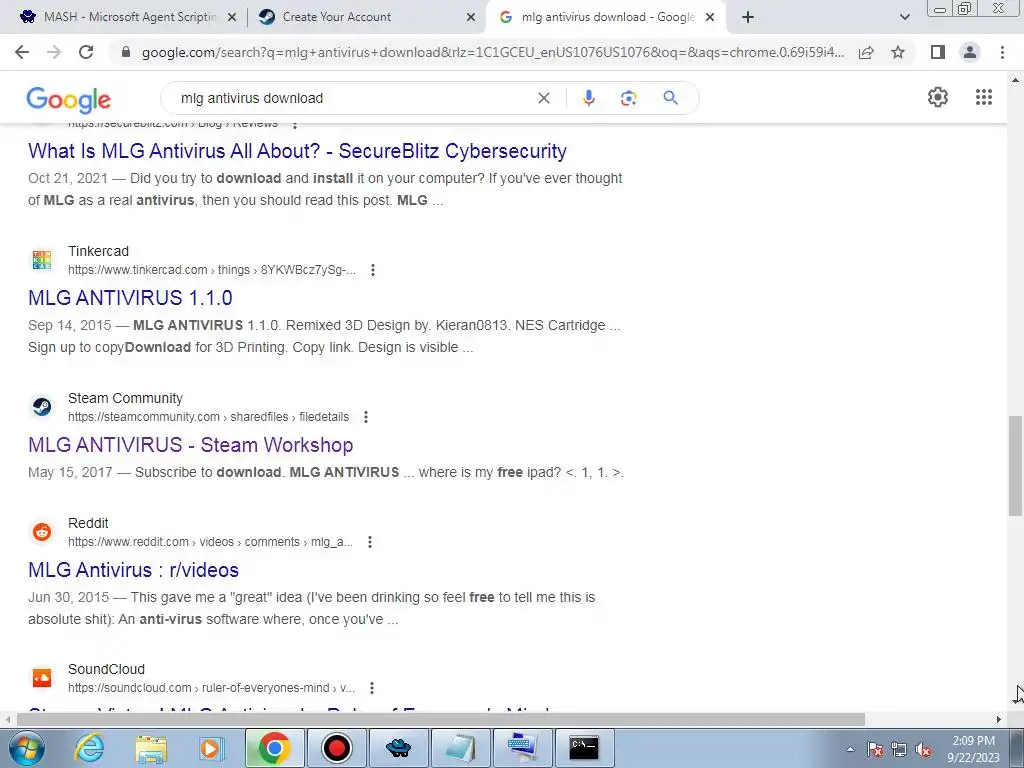Open more options for SoundCloud result
The image size is (1024, 768).
click(372, 688)
